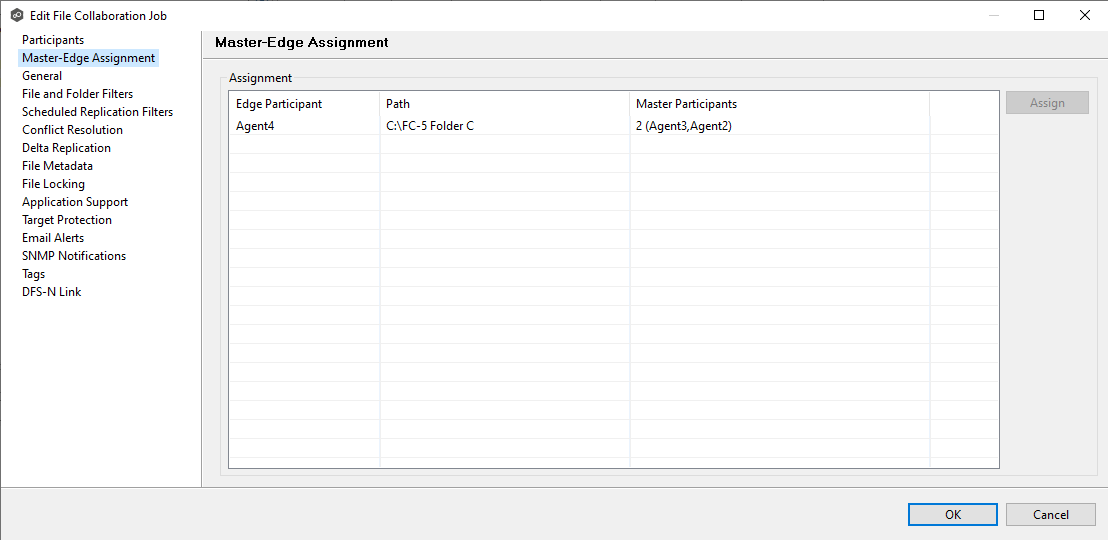The height and width of the screenshot is (540, 1108).
Task: Select SNMP Notifications page
Action: tap(74, 256)
